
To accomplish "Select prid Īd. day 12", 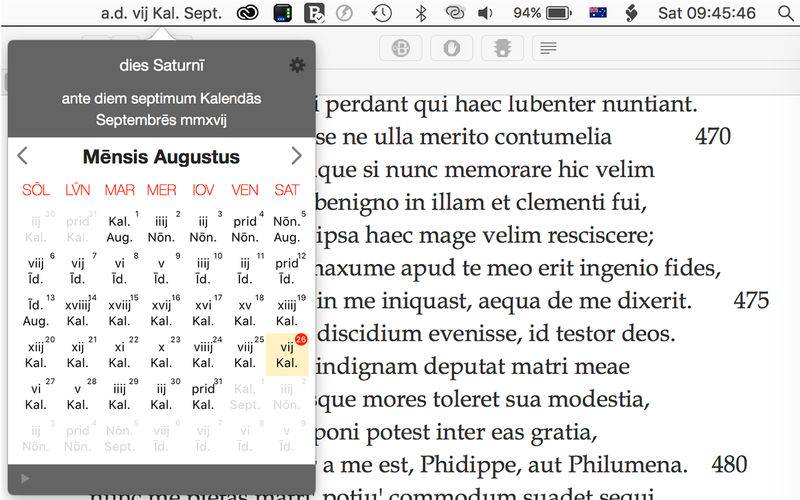I will point(287,271).
